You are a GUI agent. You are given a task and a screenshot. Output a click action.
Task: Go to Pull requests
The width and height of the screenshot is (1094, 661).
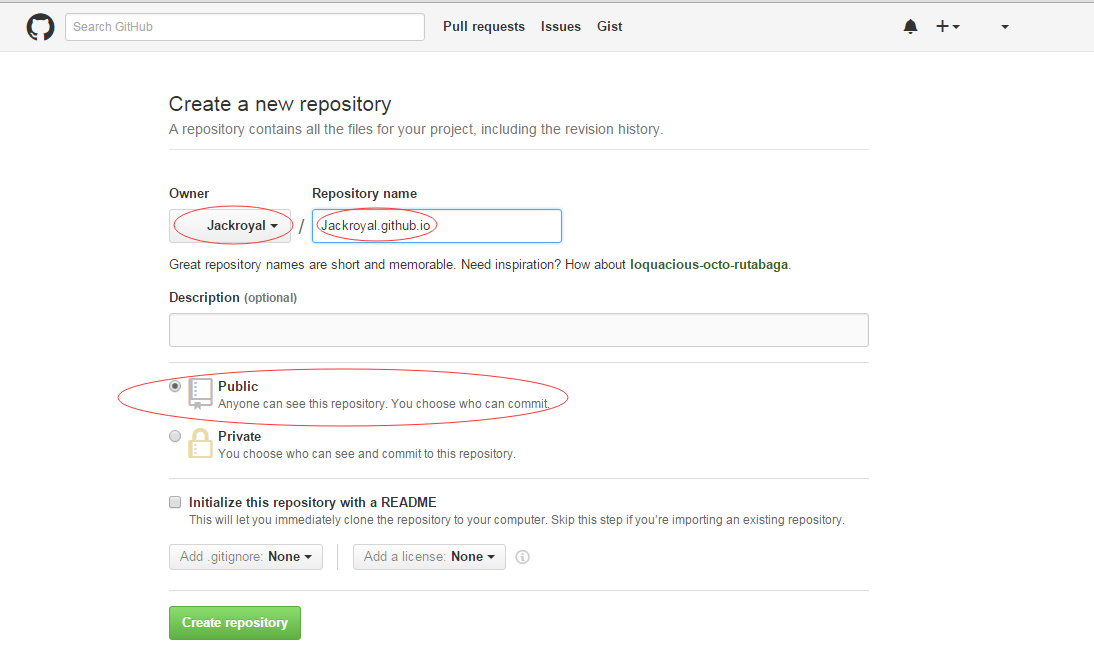484,27
